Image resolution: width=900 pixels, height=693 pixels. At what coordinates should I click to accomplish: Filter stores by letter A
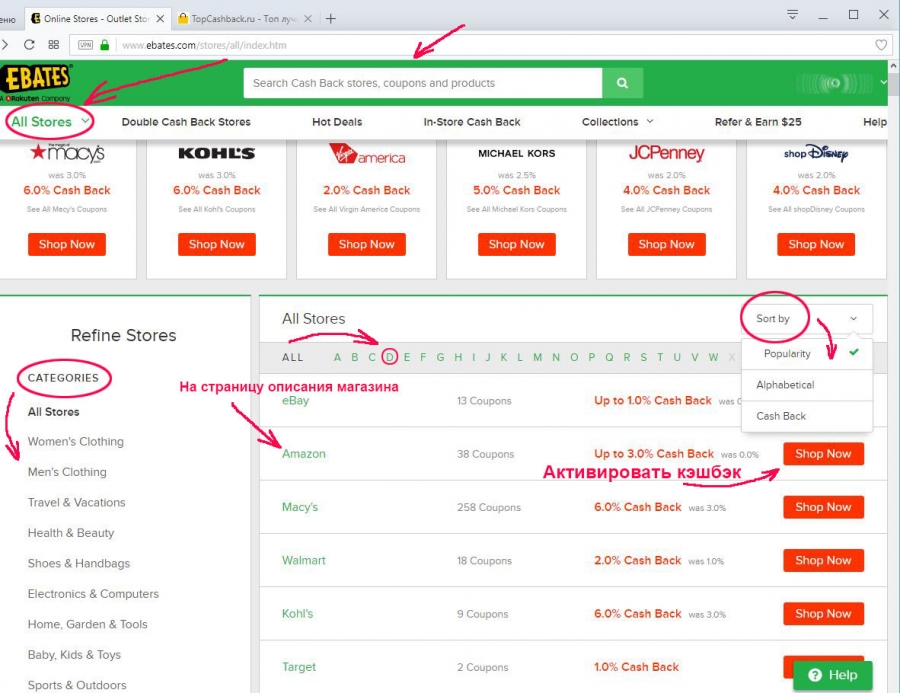click(338, 357)
